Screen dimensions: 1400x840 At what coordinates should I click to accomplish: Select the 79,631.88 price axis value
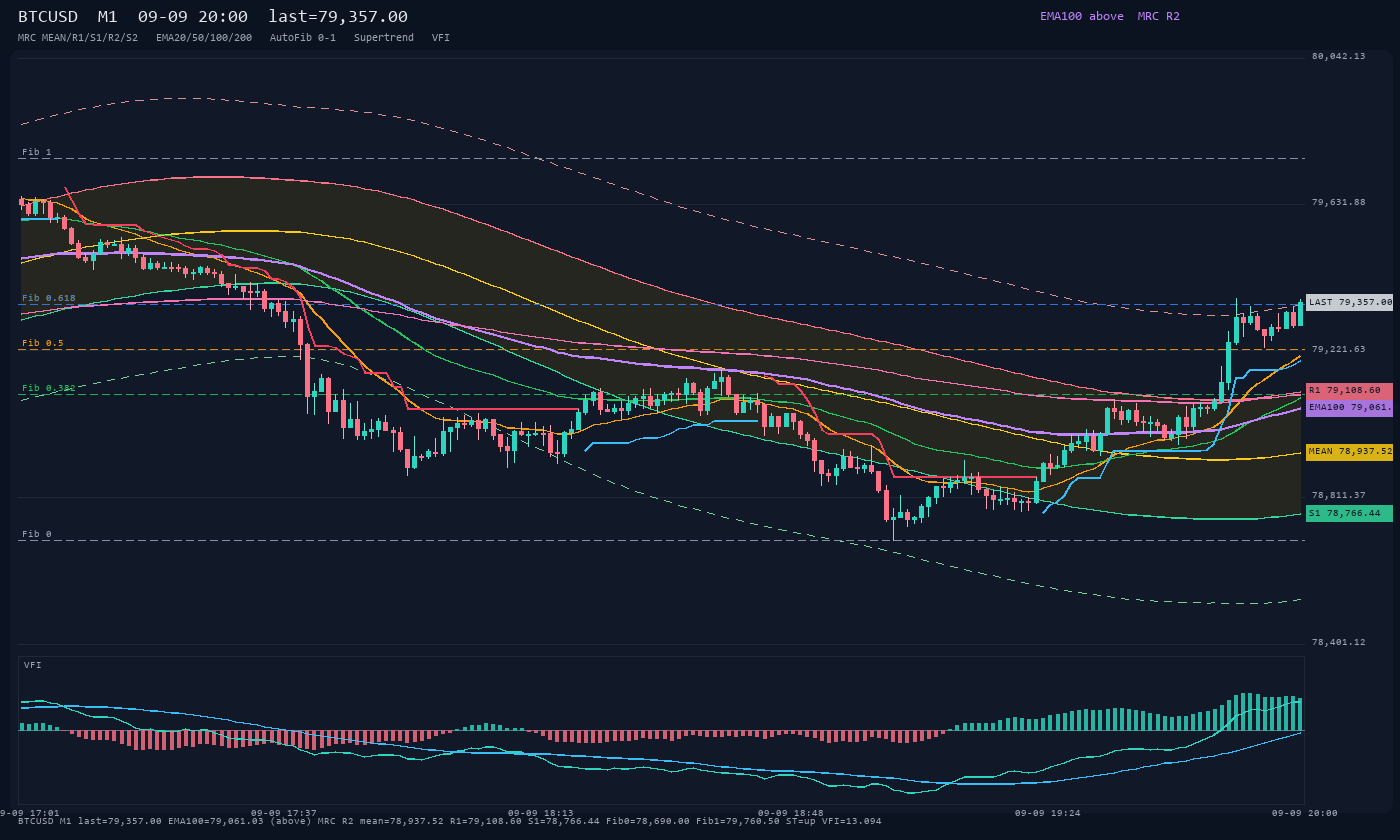[1338, 202]
